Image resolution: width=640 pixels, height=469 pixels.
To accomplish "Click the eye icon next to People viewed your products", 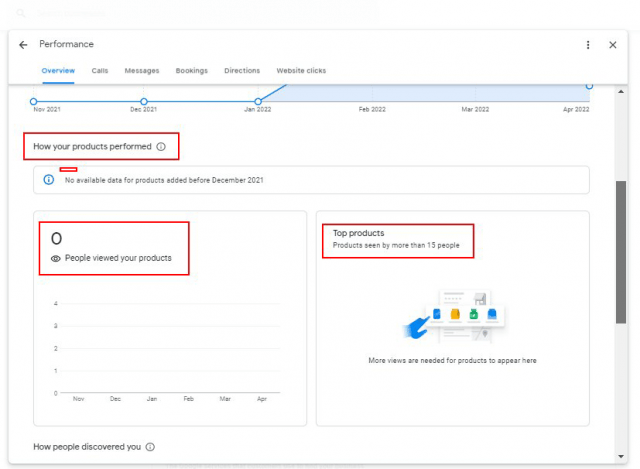I will pyautogui.click(x=56, y=258).
